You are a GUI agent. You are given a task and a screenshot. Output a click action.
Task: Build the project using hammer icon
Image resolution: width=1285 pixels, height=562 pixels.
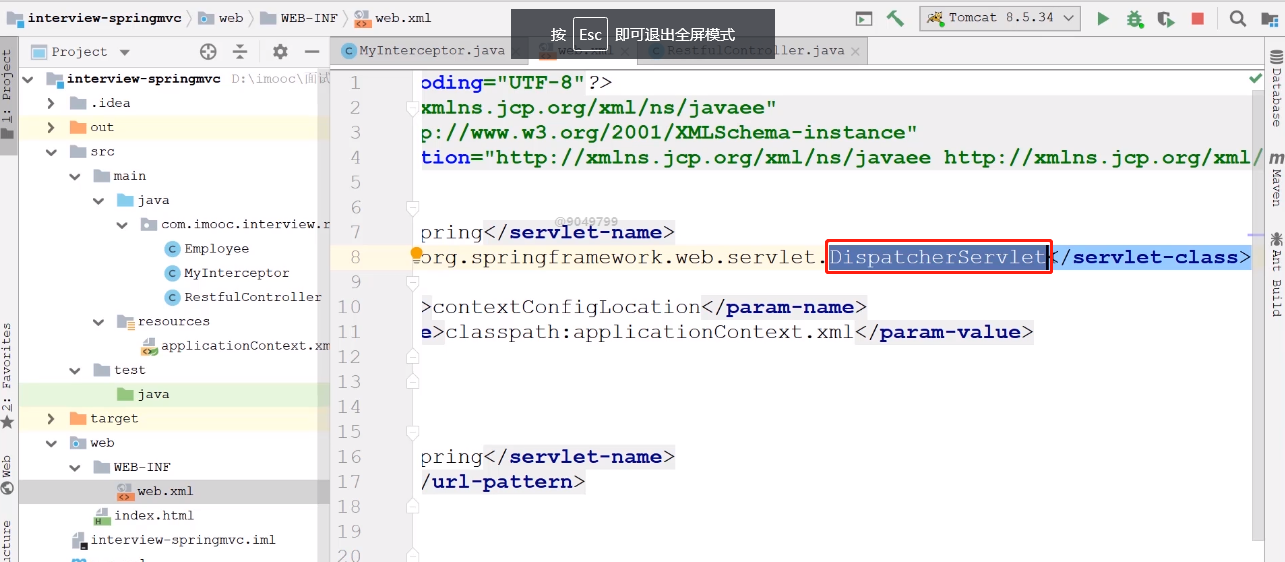point(895,18)
